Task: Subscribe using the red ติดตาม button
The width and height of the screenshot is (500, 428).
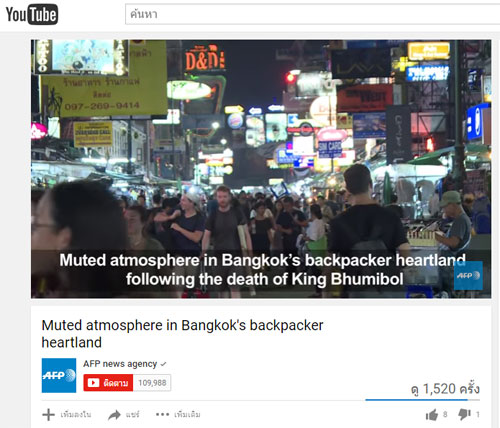Action: (x=108, y=383)
